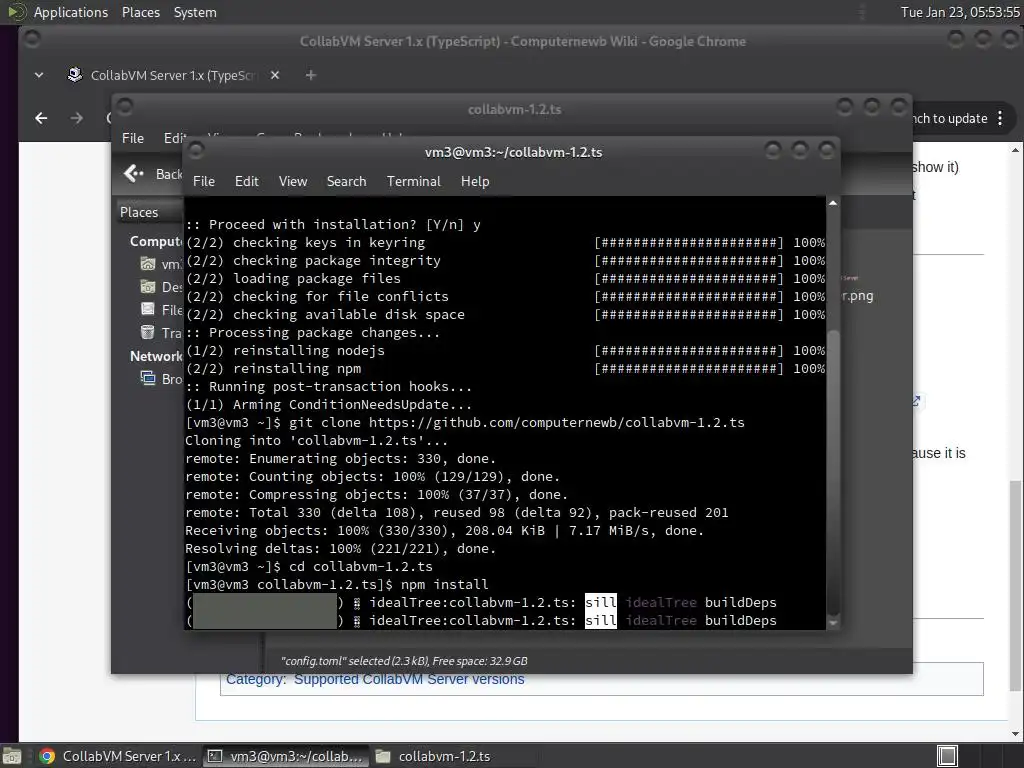Click the file manager window titlebar menu icon
This screenshot has height=768, width=1024.
tap(124, 106)
